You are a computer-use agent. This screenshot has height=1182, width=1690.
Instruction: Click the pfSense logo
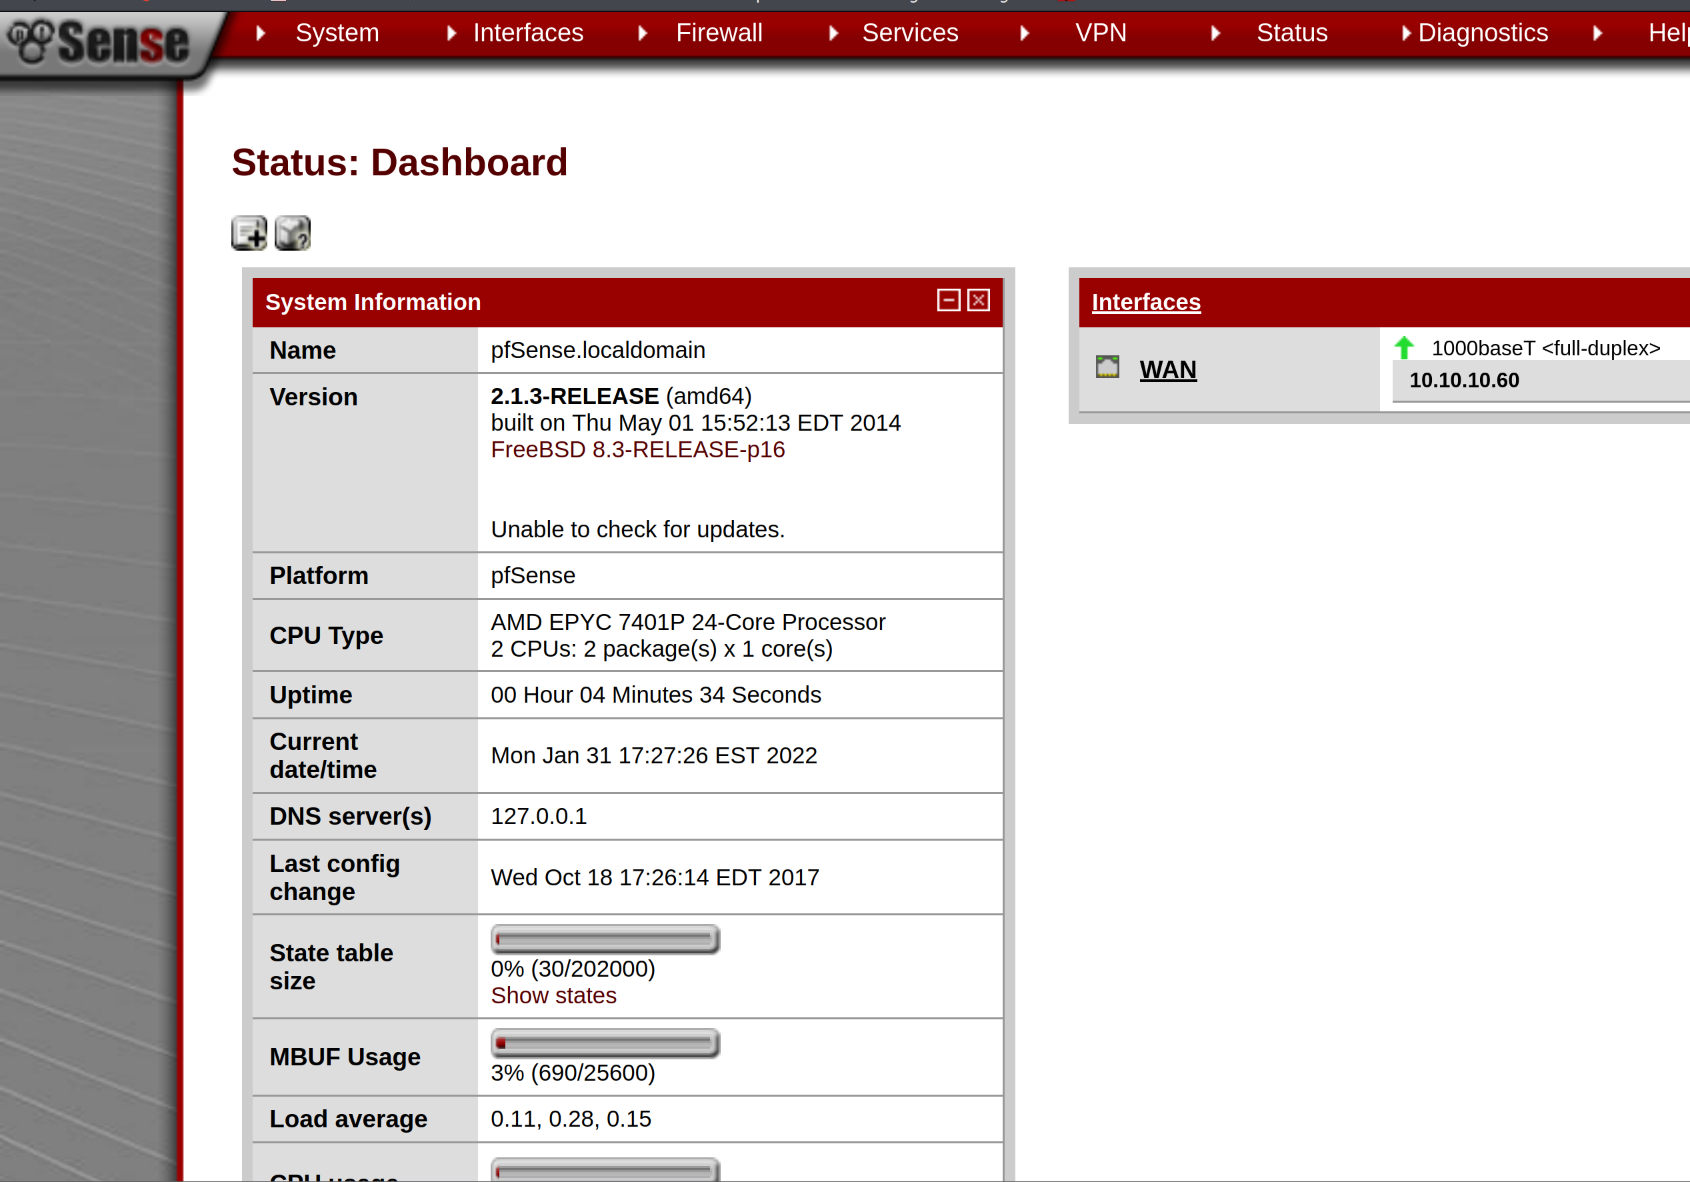tap(100, 42)
